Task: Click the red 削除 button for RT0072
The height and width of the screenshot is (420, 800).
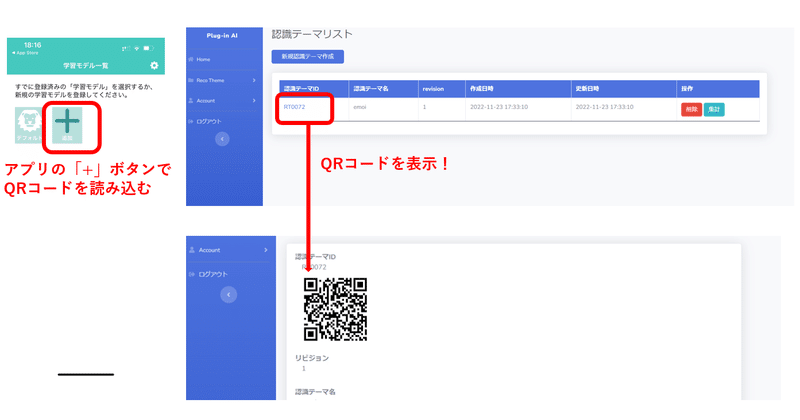Action: [x=691, y=109]
